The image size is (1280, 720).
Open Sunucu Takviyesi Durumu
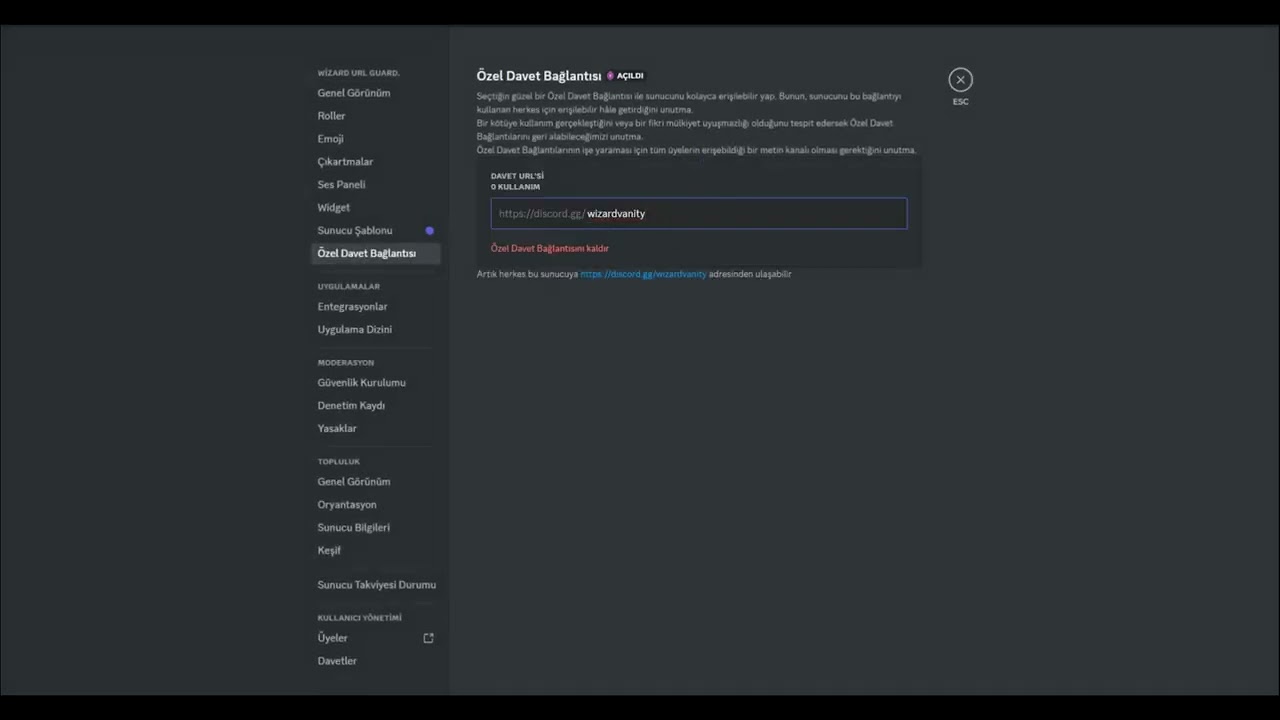pyautogui.click(x=375, y=585)
